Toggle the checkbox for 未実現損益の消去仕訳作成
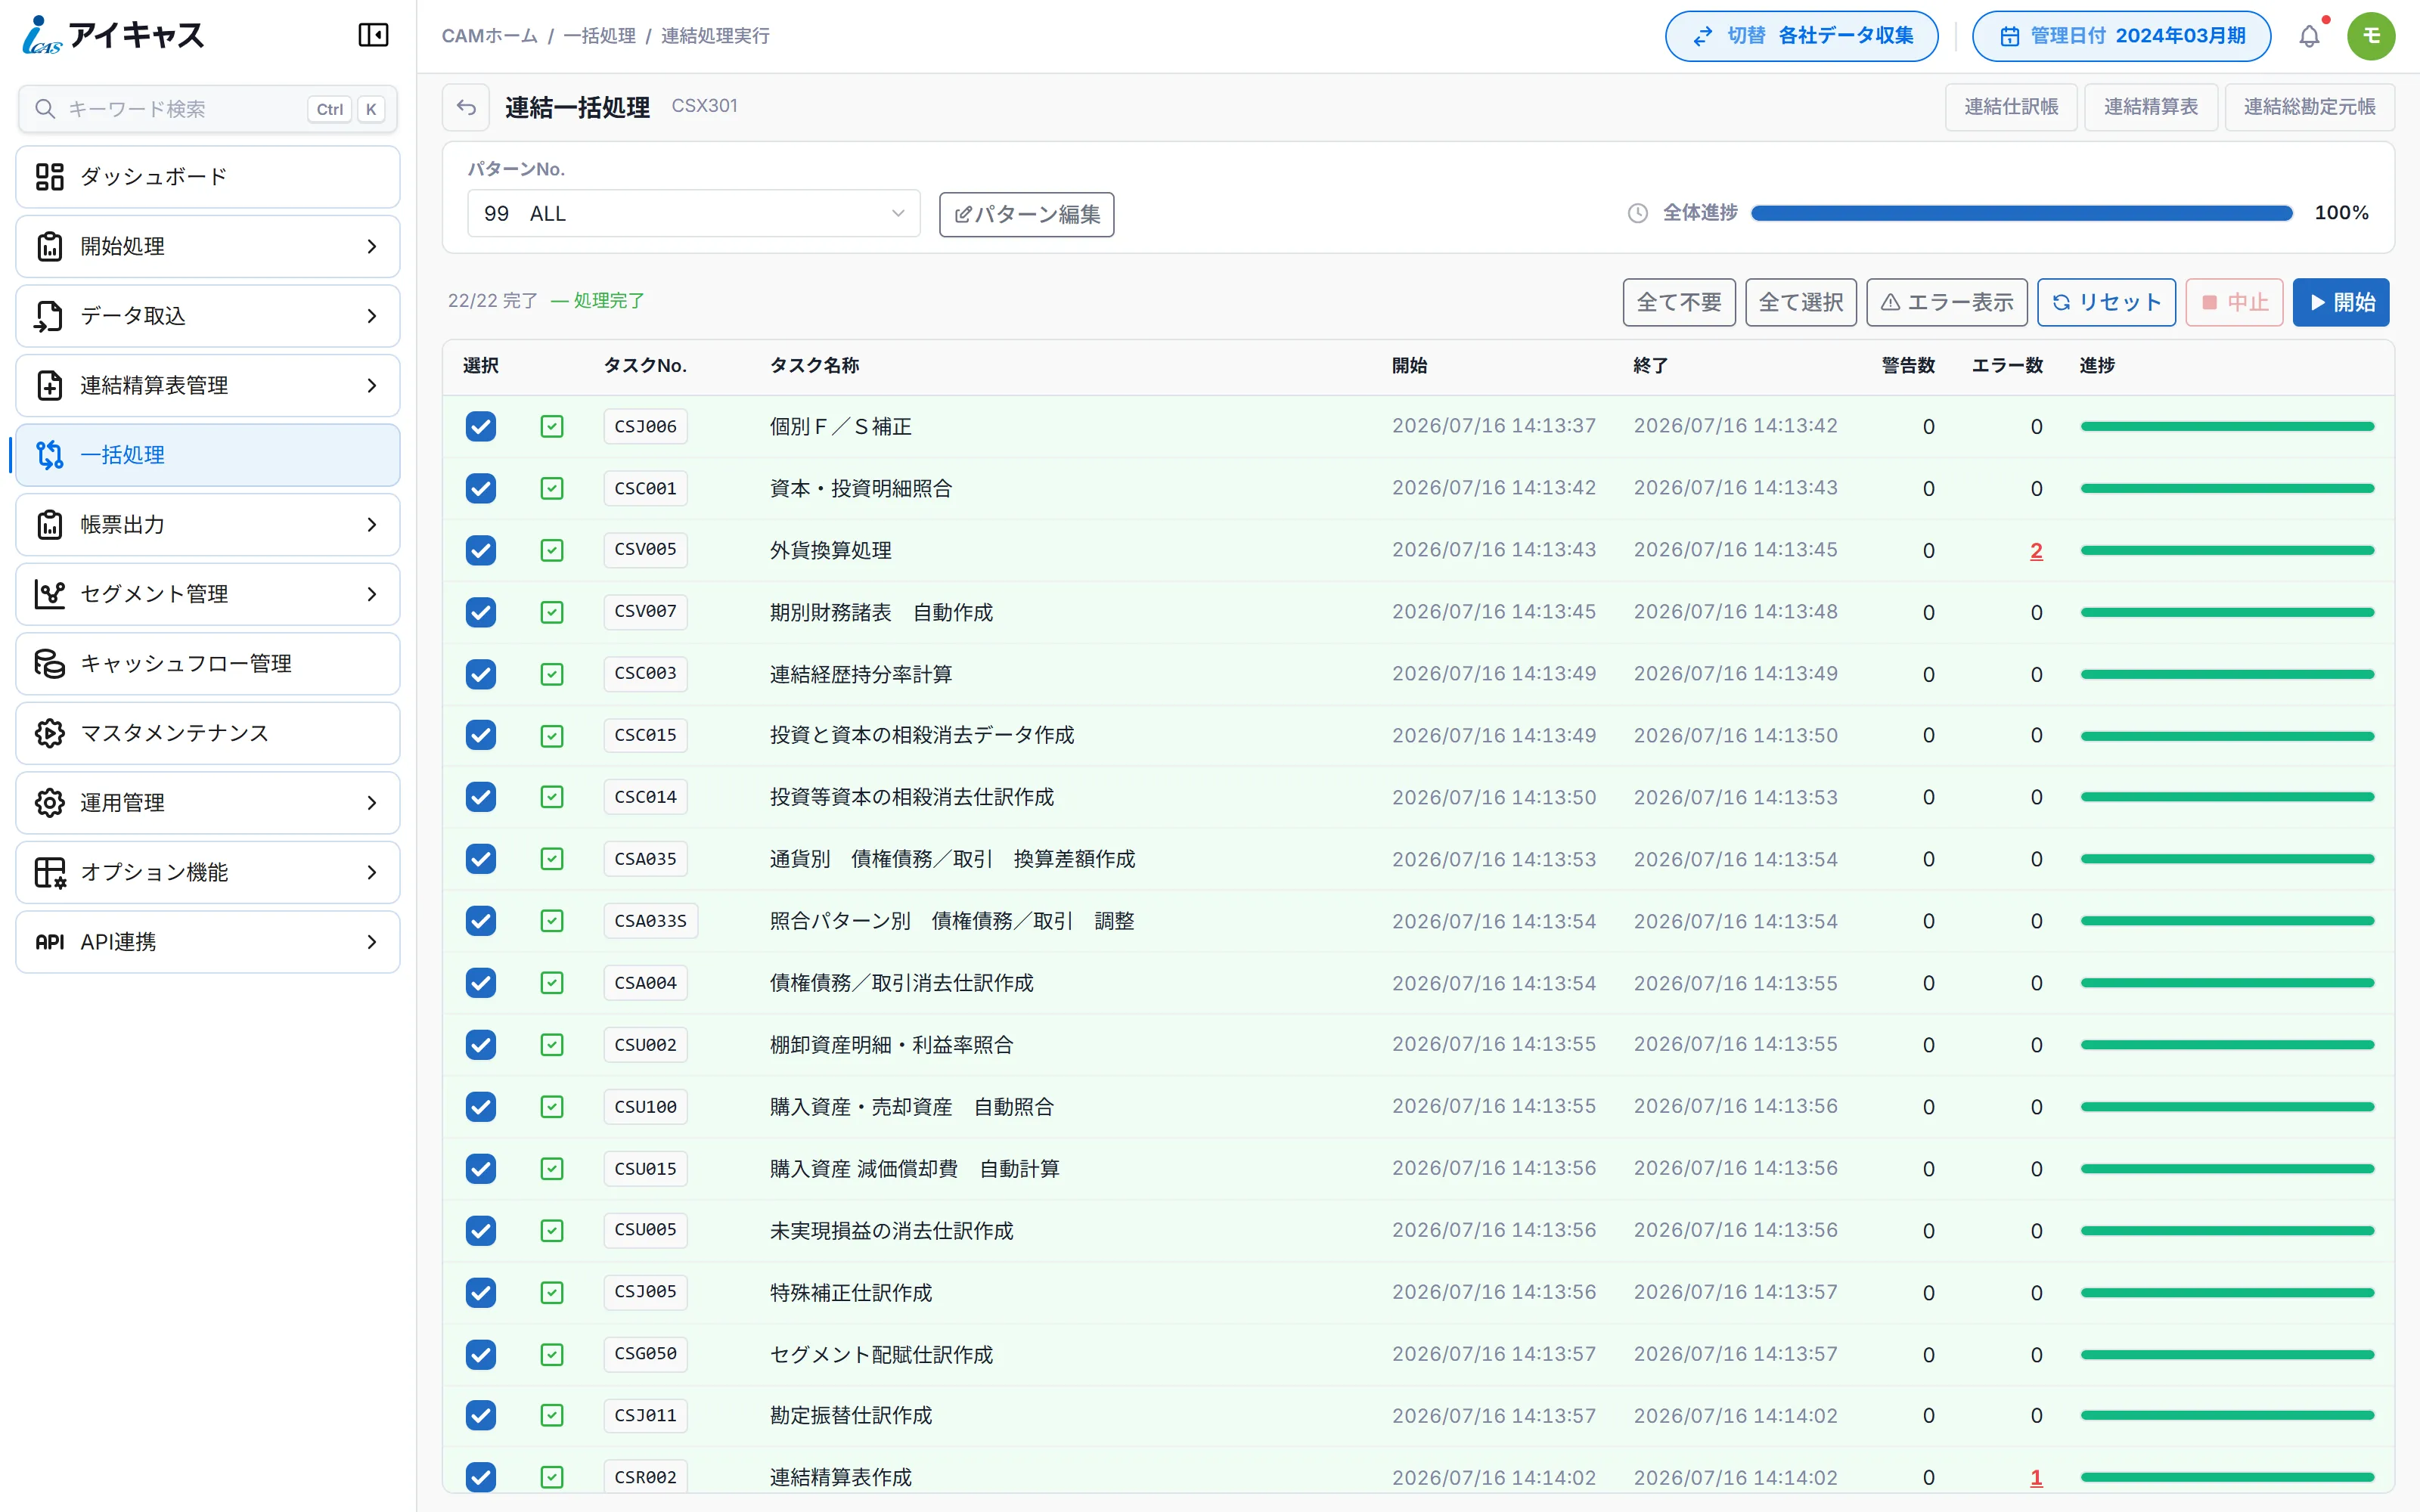Screen dimensions: 2420x1512 [481, 1231]
